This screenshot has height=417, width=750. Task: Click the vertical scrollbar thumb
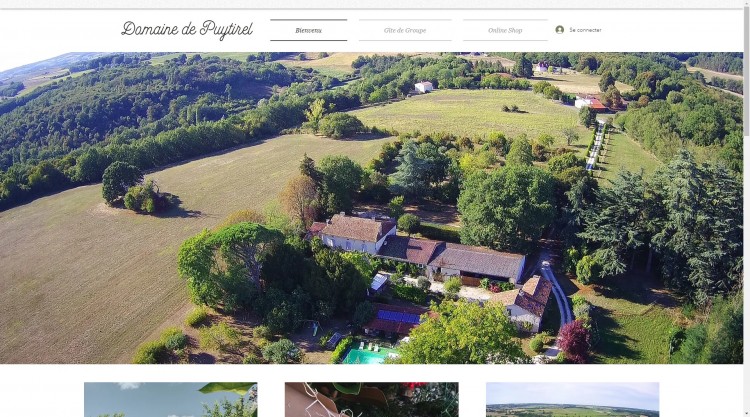tap(746, 72)
